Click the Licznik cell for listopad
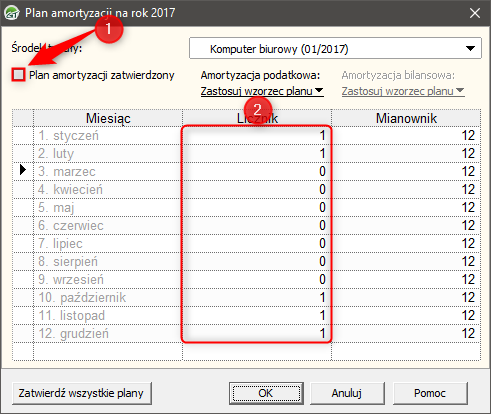Viewport: 491px width, 414px height. coord(257,315)
